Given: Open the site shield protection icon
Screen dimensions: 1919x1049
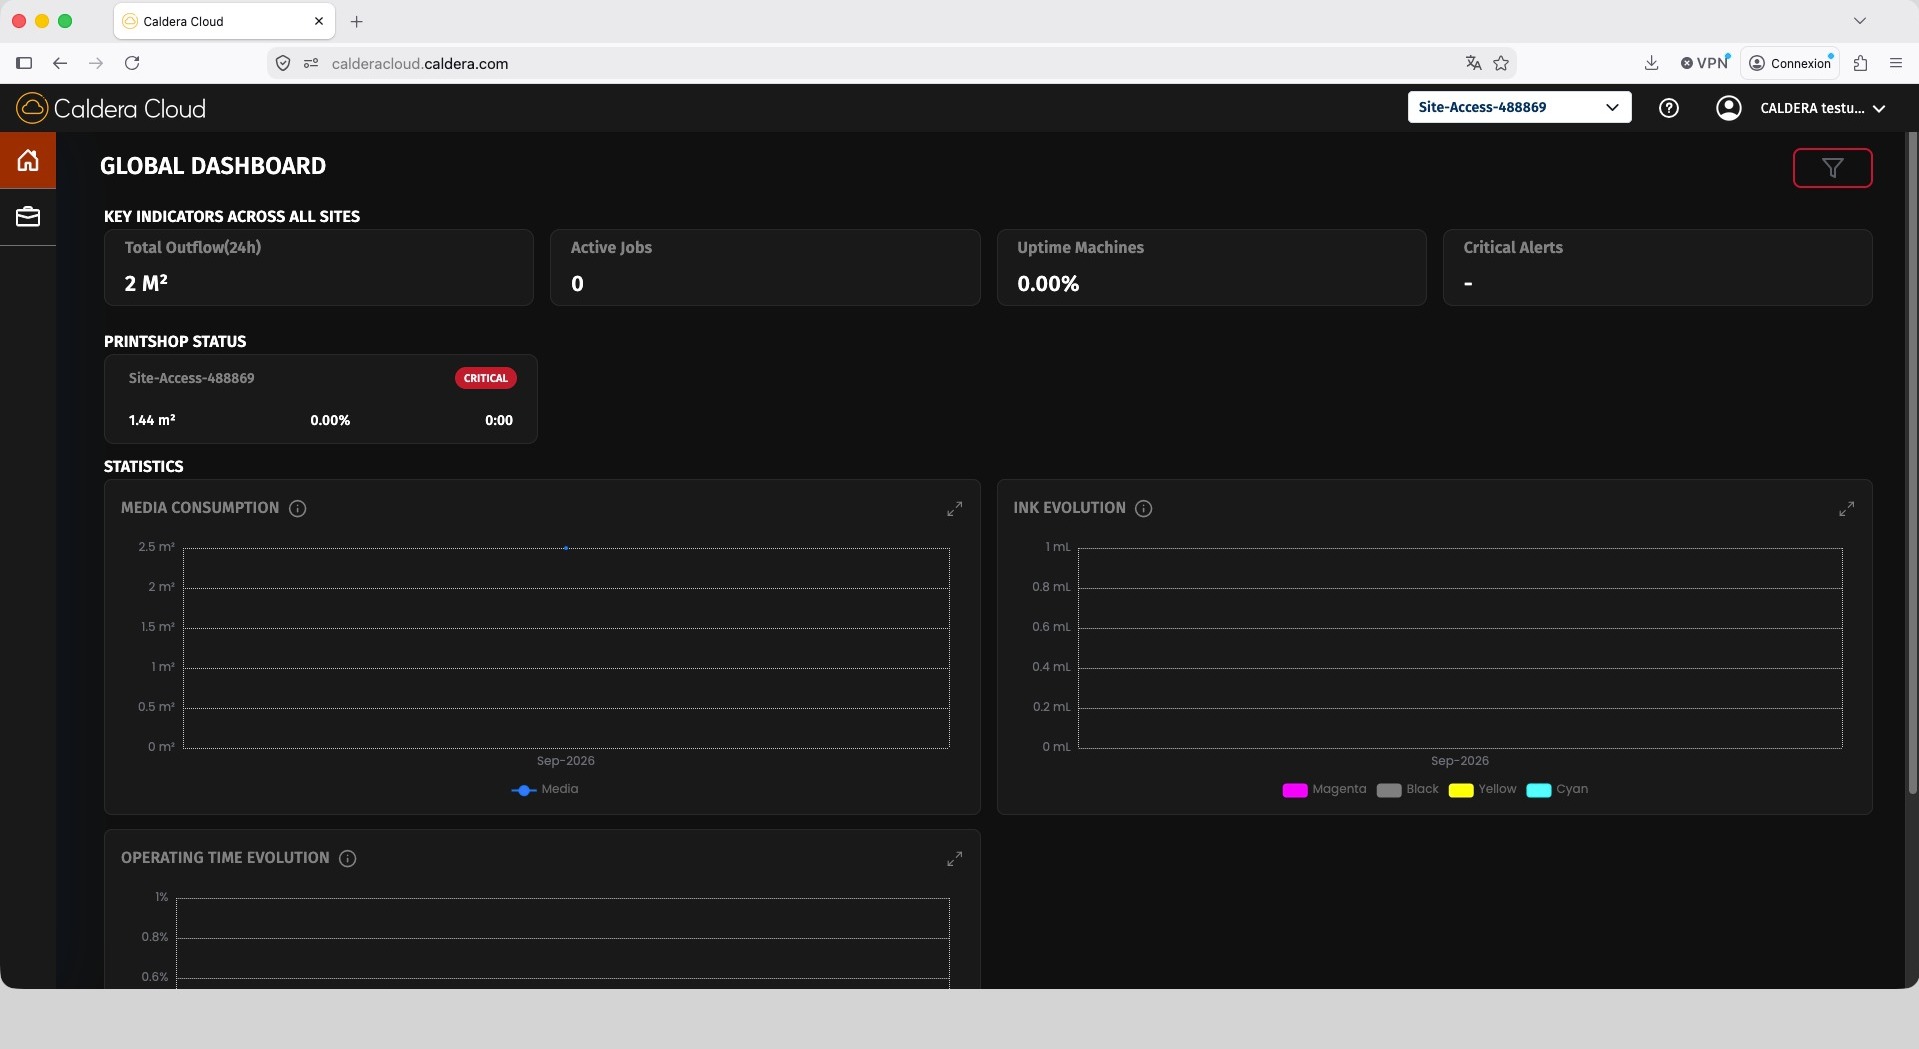Looking at the screenshot, I should (283, 63).
